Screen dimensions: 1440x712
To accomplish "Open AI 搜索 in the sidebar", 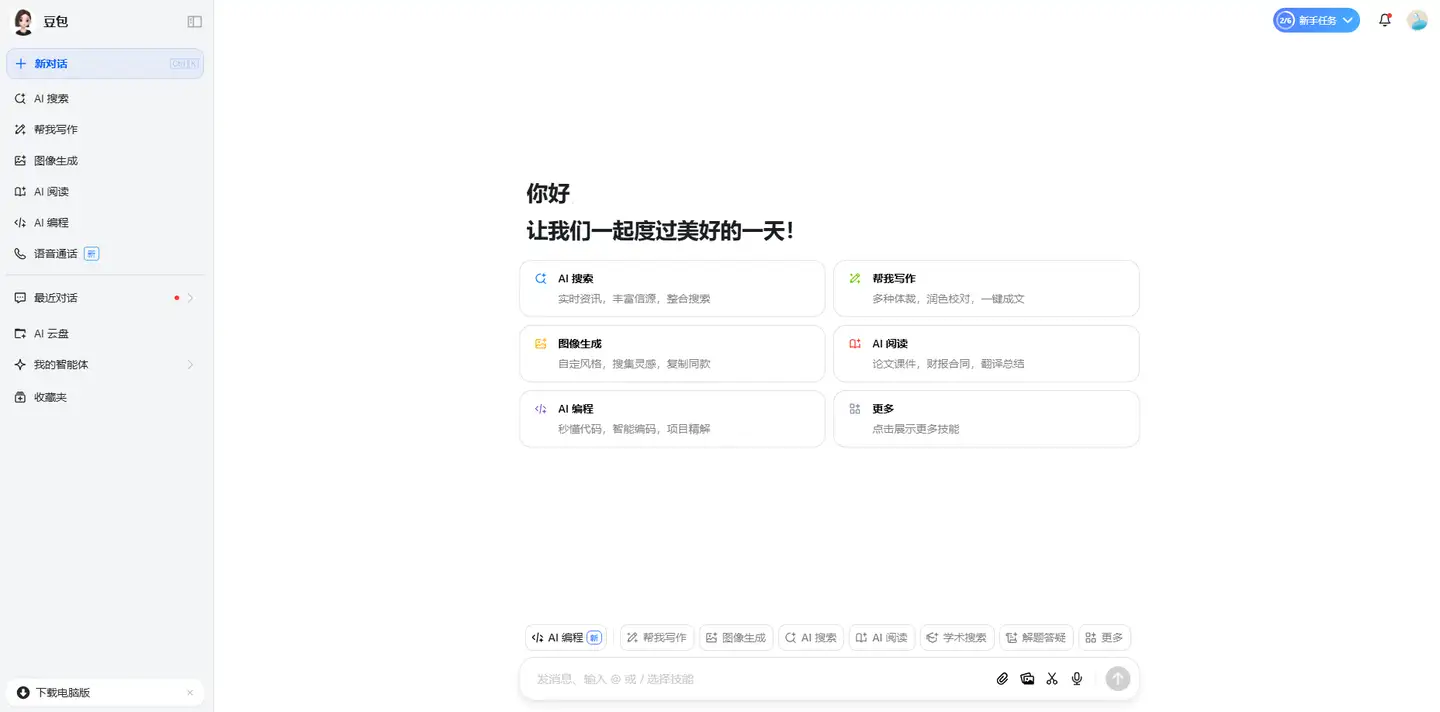I will click(105, 99).
